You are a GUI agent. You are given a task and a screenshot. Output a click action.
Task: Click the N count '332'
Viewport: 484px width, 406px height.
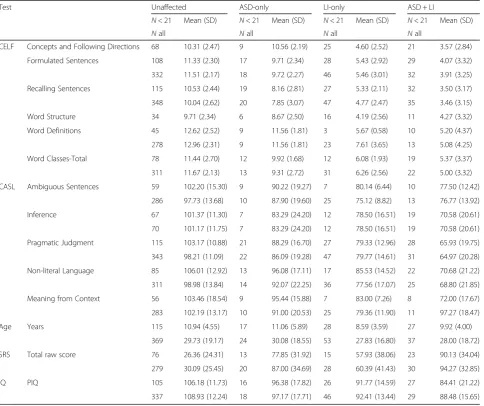(x=157, y=75)
